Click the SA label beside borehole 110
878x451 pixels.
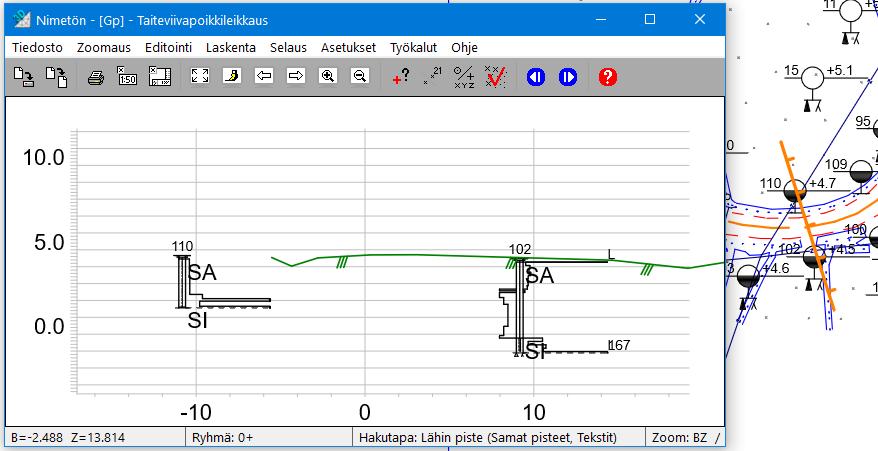(202, 273)
